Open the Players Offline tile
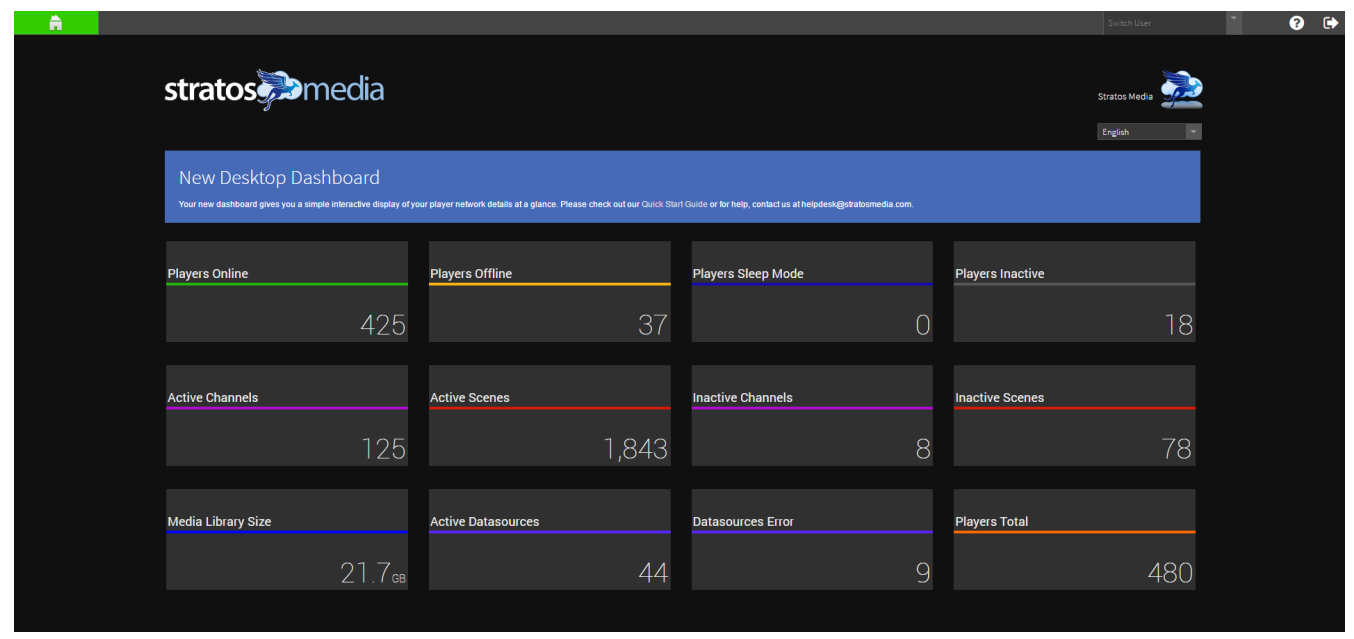The image size is (1354, 639). [x=550, y=291]
